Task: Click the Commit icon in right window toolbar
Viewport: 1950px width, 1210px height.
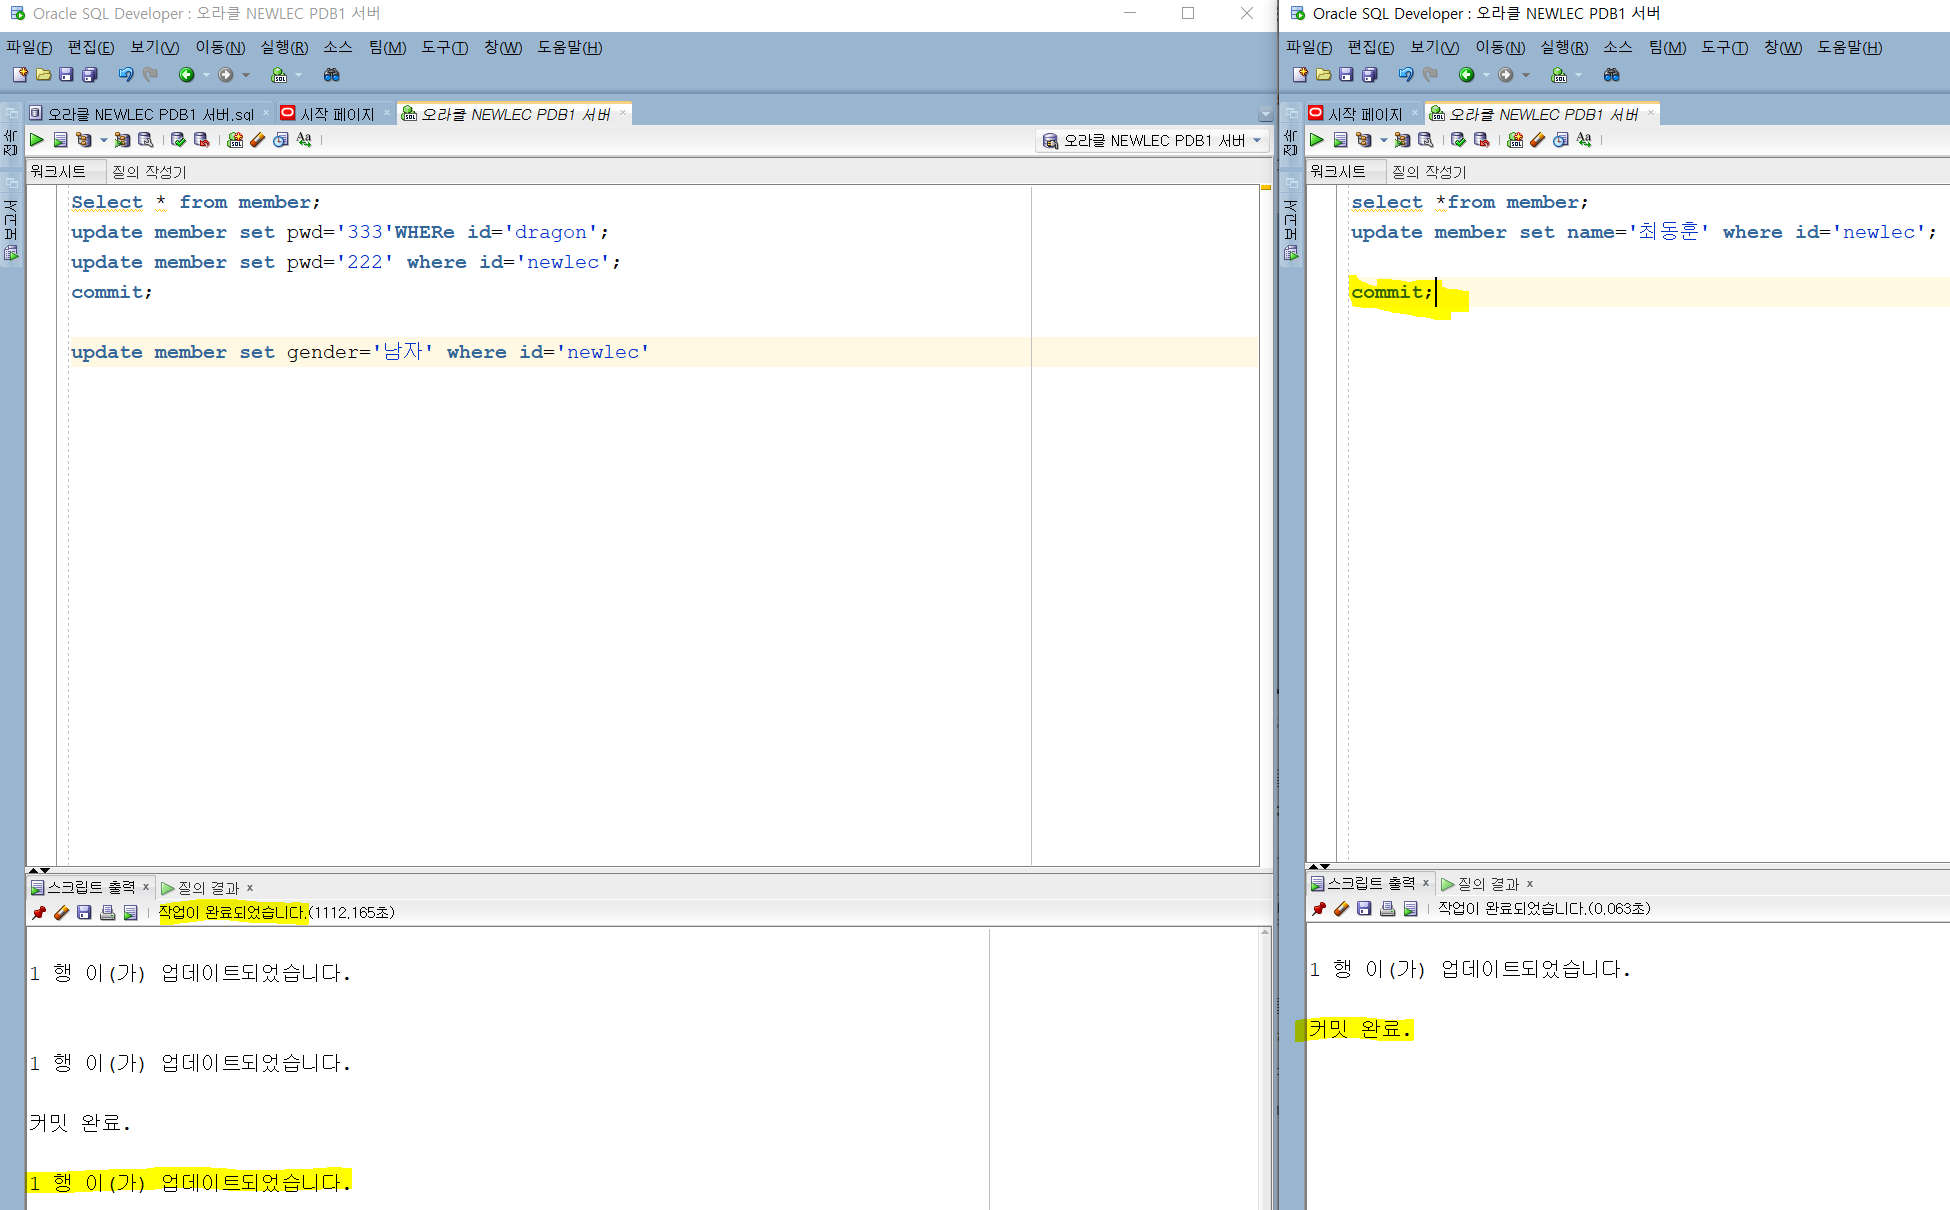Action: point(1458,140)
